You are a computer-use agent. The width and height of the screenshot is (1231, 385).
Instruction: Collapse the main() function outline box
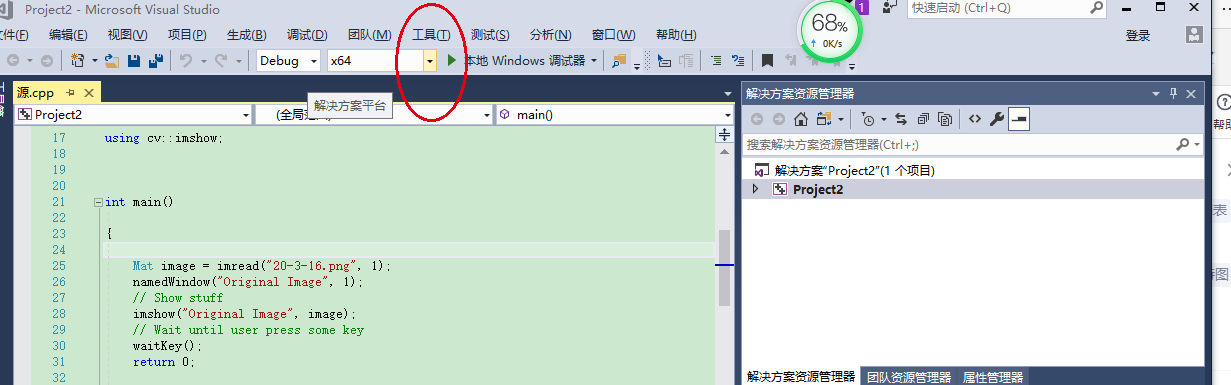tap(97, 202)
